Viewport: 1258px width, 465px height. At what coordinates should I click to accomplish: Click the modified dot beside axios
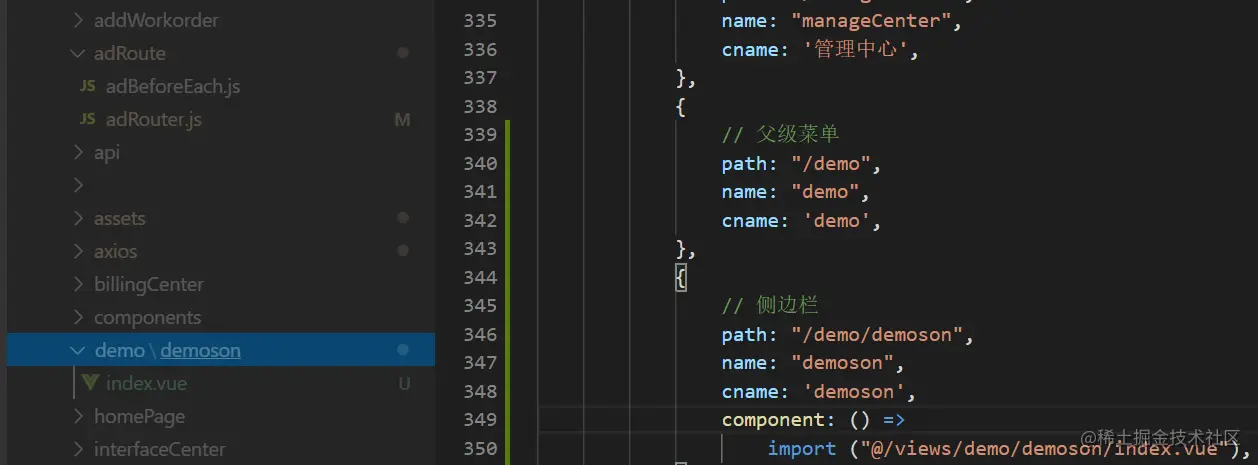point(403,251)
